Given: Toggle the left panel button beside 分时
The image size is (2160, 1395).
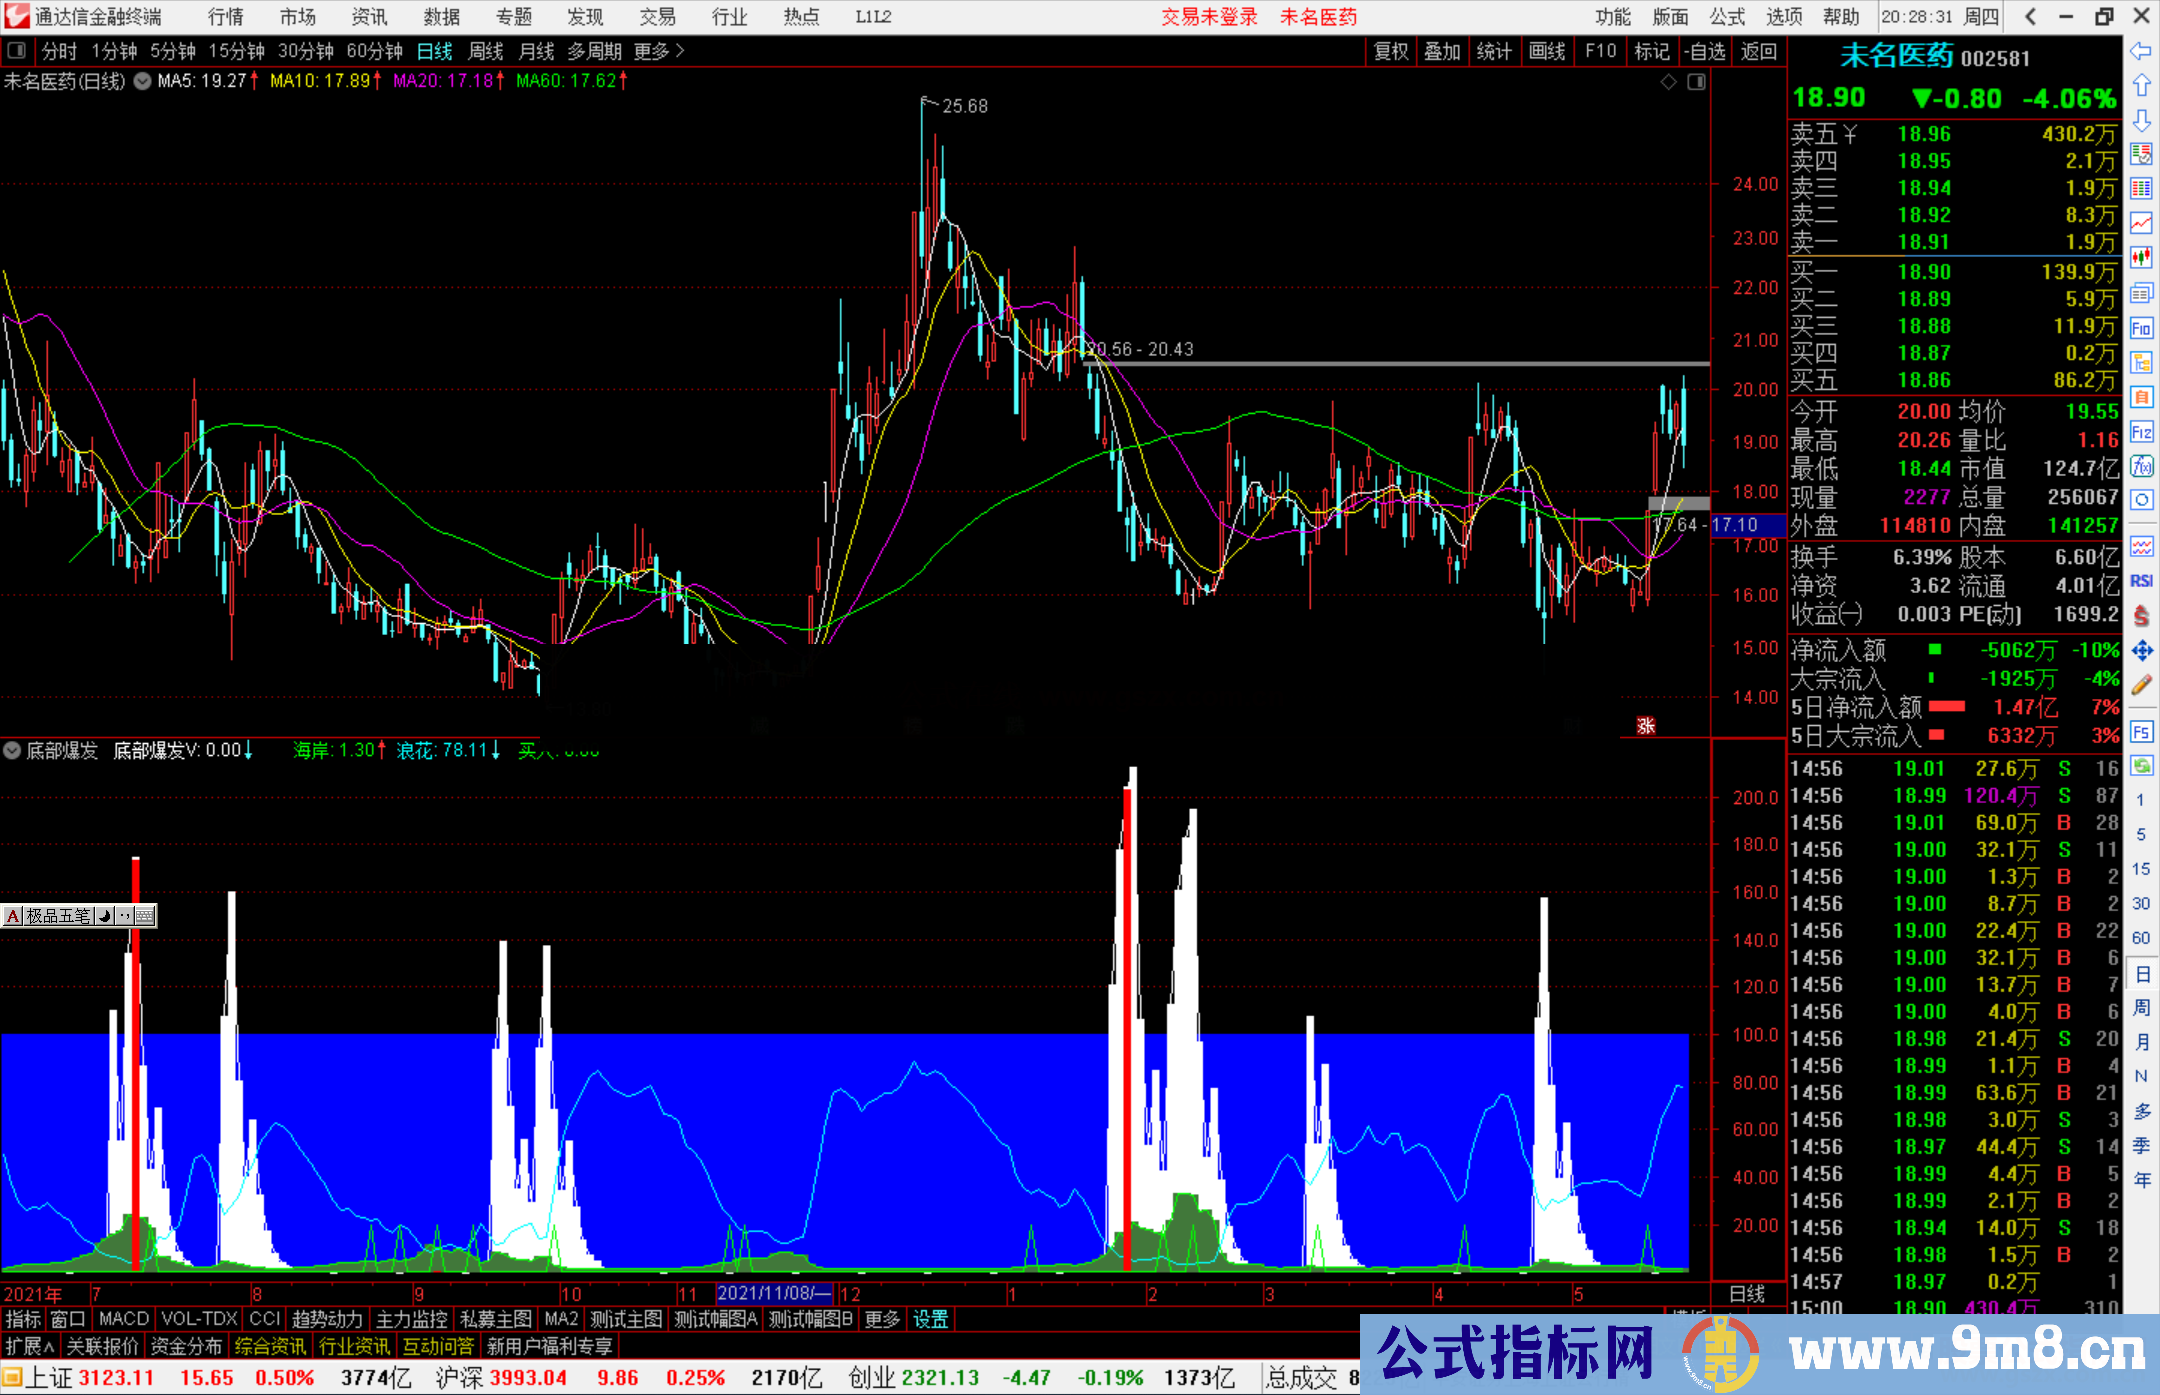Looking at the screenshot, I should click(x=17, y=51).
